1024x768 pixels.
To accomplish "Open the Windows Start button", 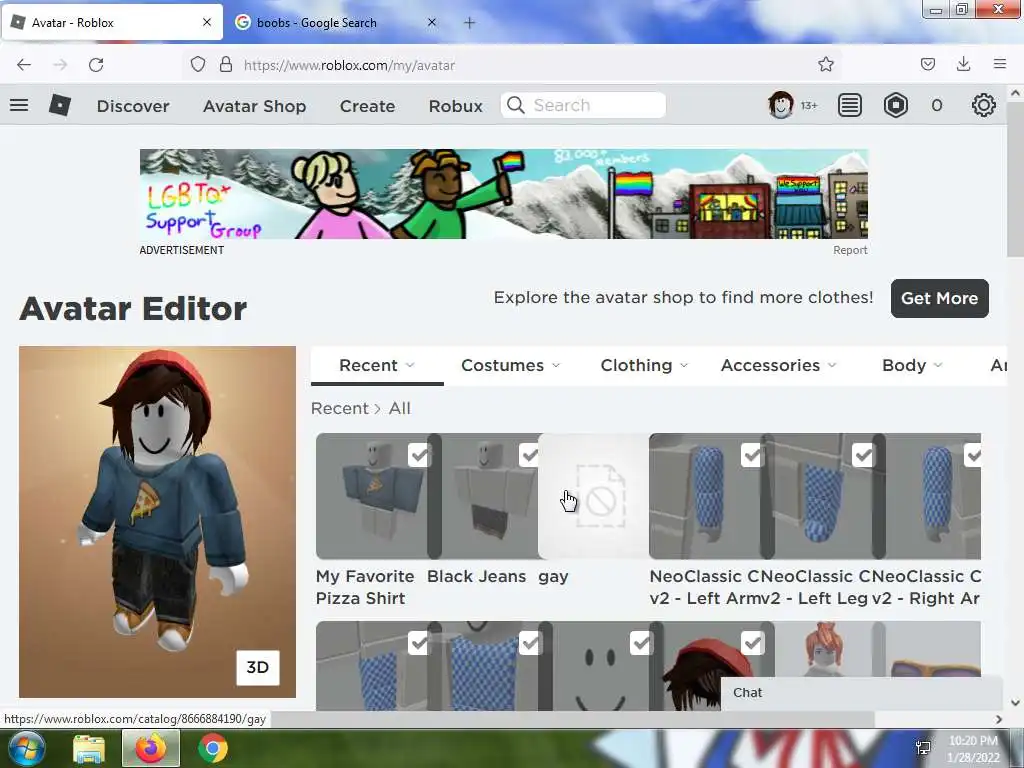I will [26, 748].
